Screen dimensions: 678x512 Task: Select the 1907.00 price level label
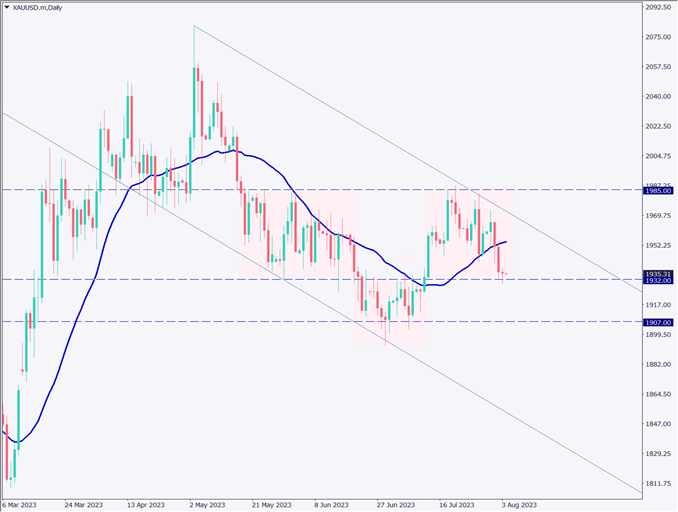[657, 322]
